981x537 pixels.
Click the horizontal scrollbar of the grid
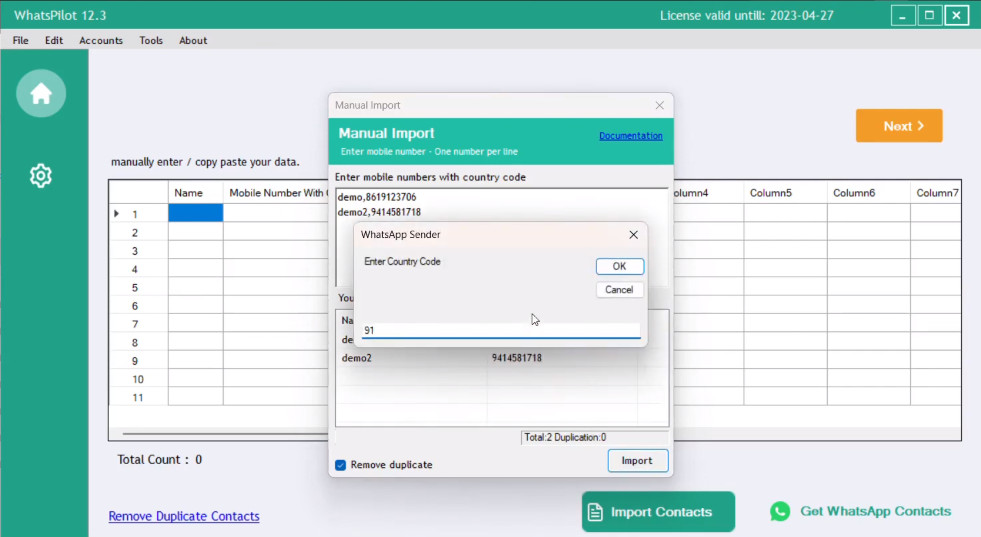[x=225, y=434]
